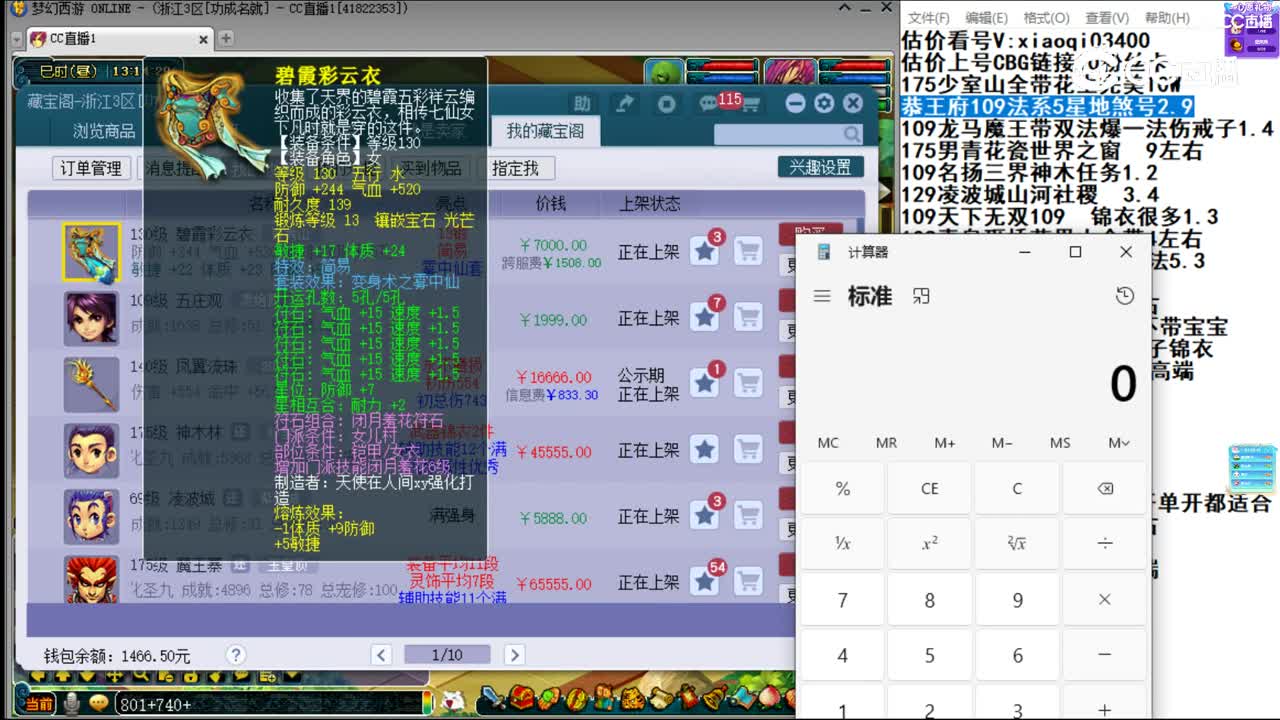Screen dimensions: 1280x720
Task: Favorite star for ¥7000.00 item
Action: click(x=705, y=252)
